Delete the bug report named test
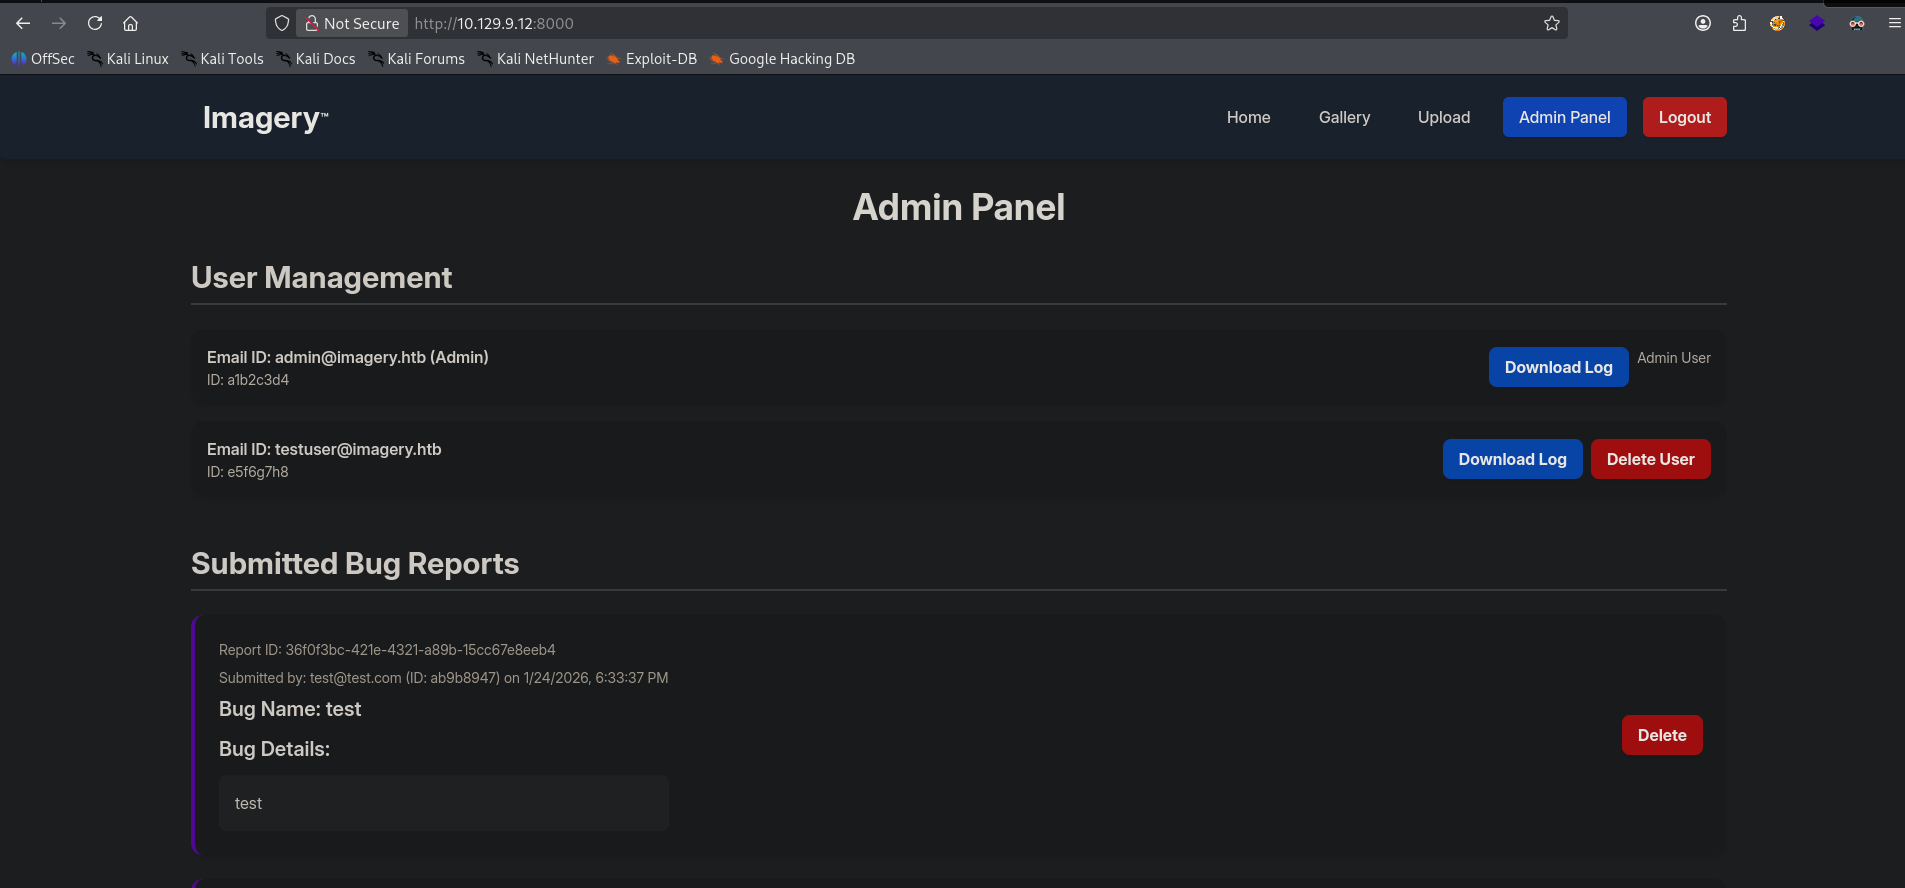This screenshot has width=1905, height=888. coord(1661,735)
